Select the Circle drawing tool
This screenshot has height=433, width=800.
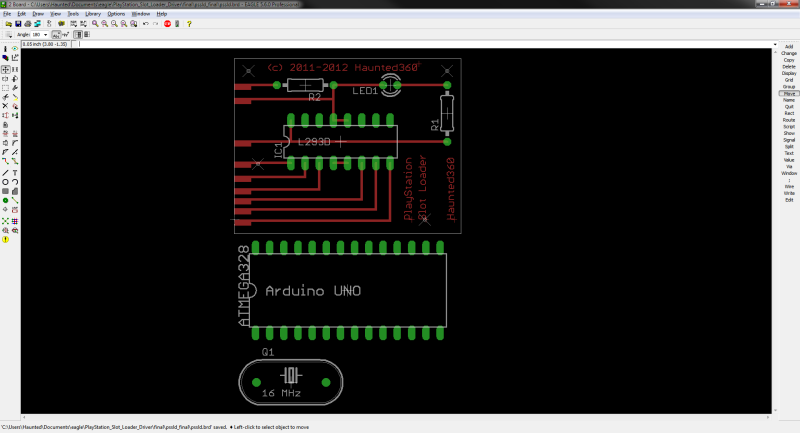6,182
